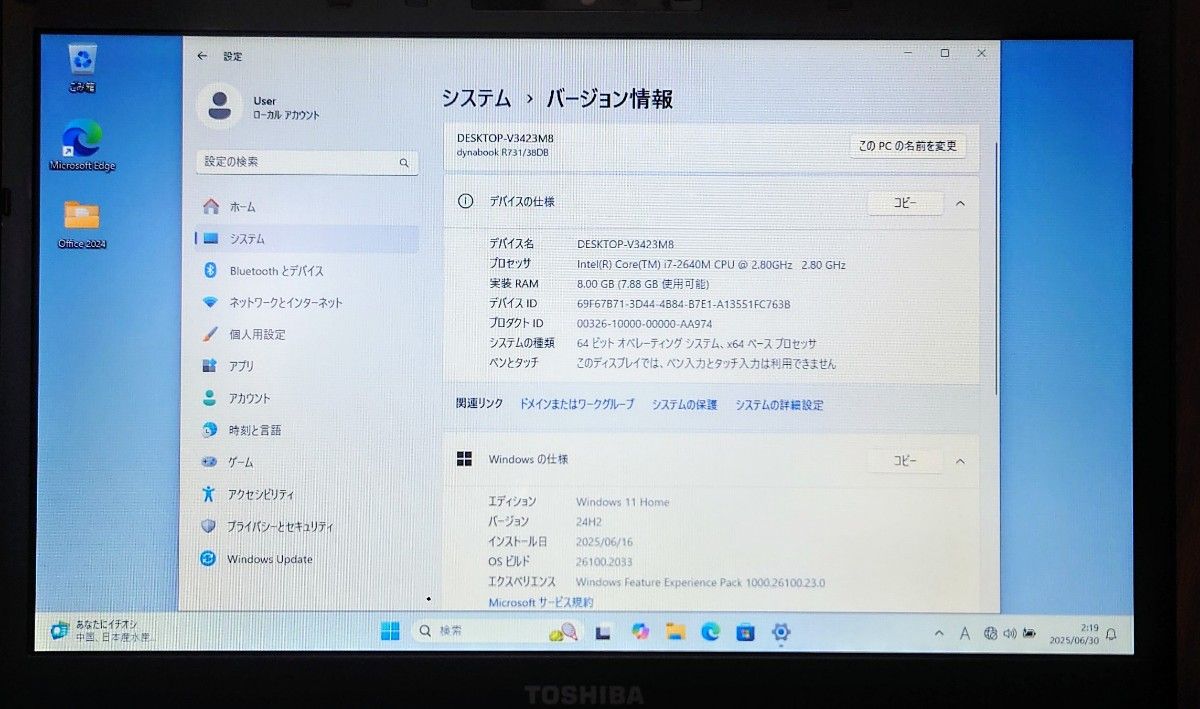Expand hidden icons in the system tray

pyautogui.click(x=940, y=633)
